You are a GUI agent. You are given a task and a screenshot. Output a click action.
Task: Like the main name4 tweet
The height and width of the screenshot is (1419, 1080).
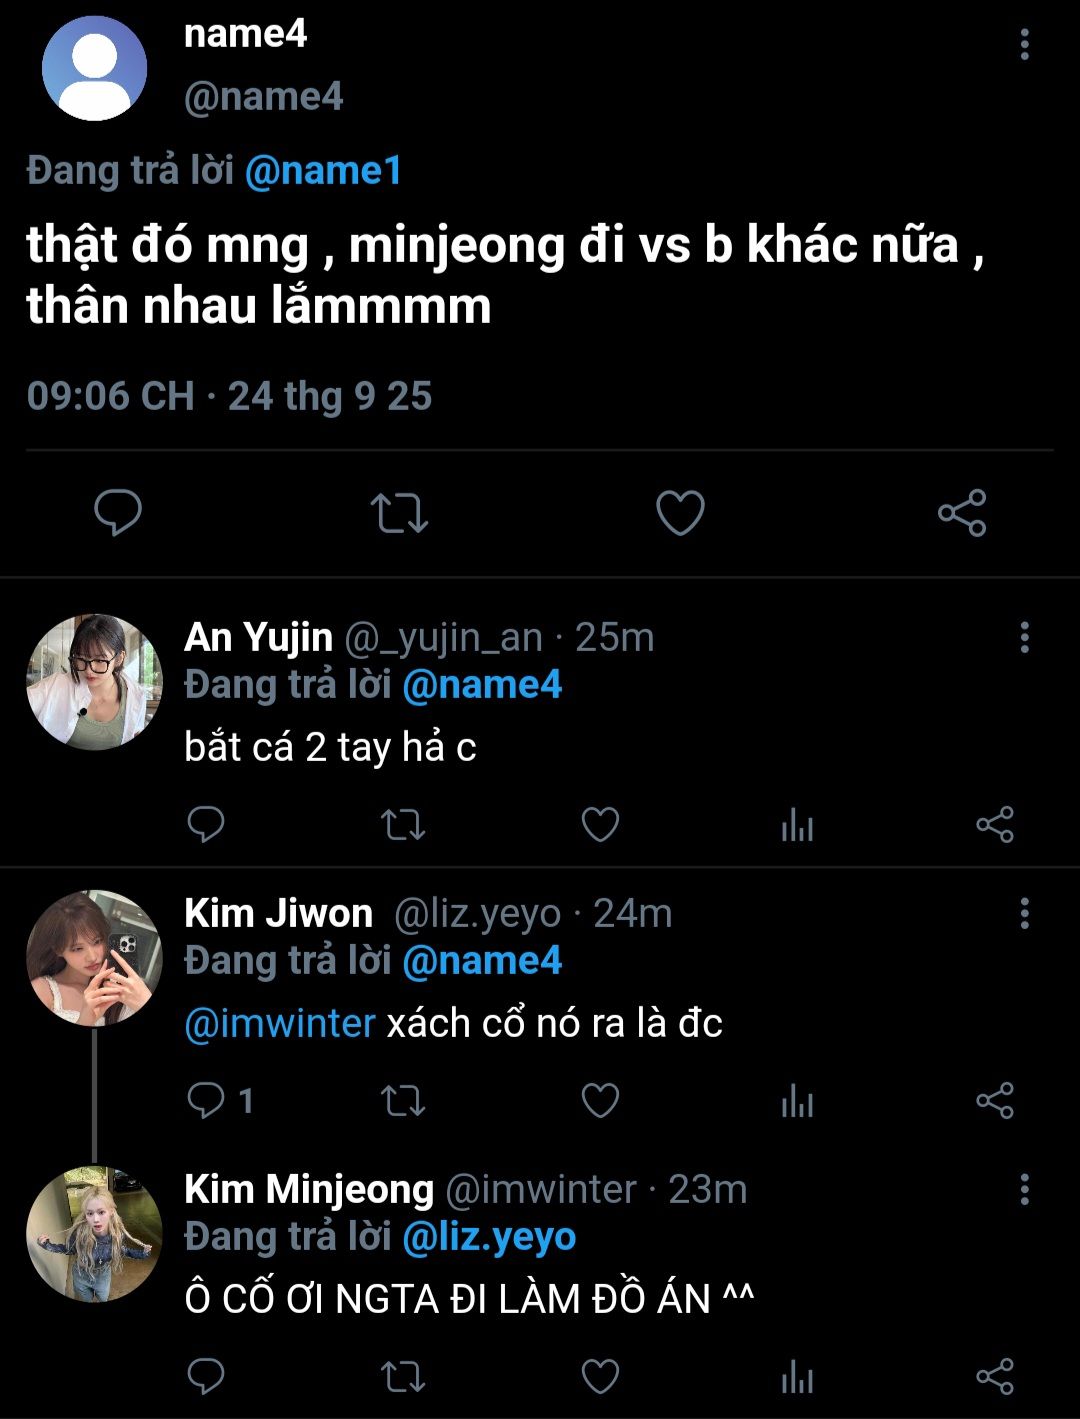tap(680, 513)
